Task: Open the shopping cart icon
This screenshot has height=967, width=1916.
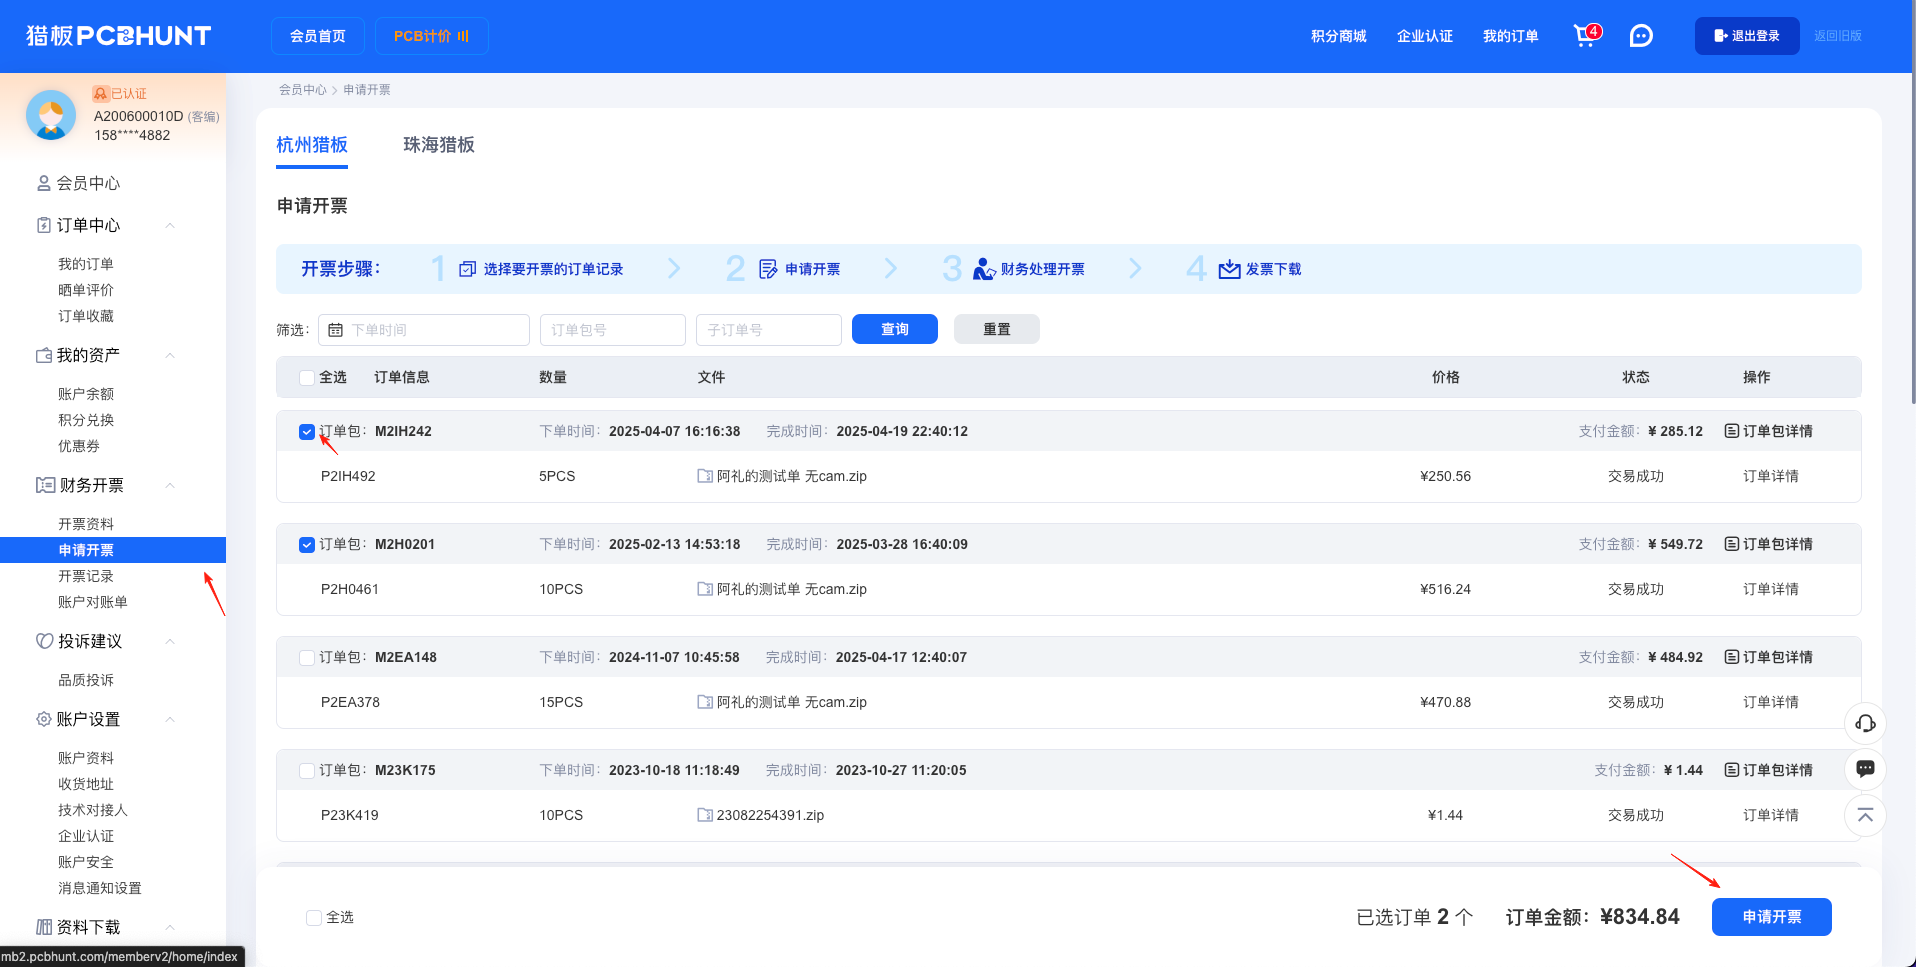Action: pos(1585,36)
